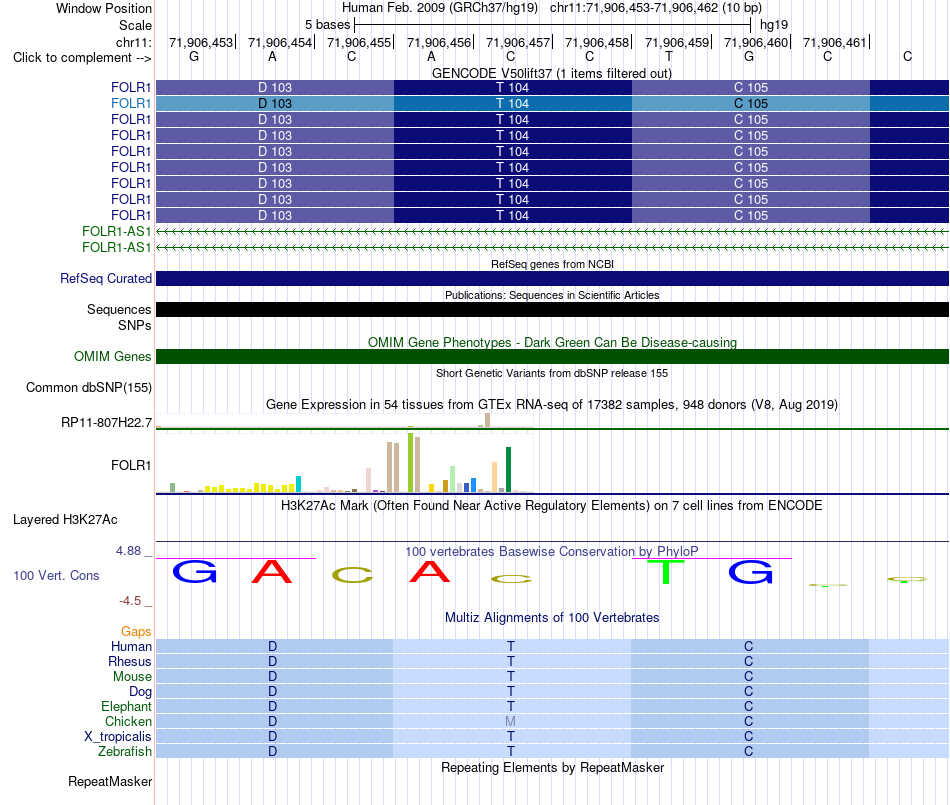Open Layered H3K27Ac track label

coord(65,520)
